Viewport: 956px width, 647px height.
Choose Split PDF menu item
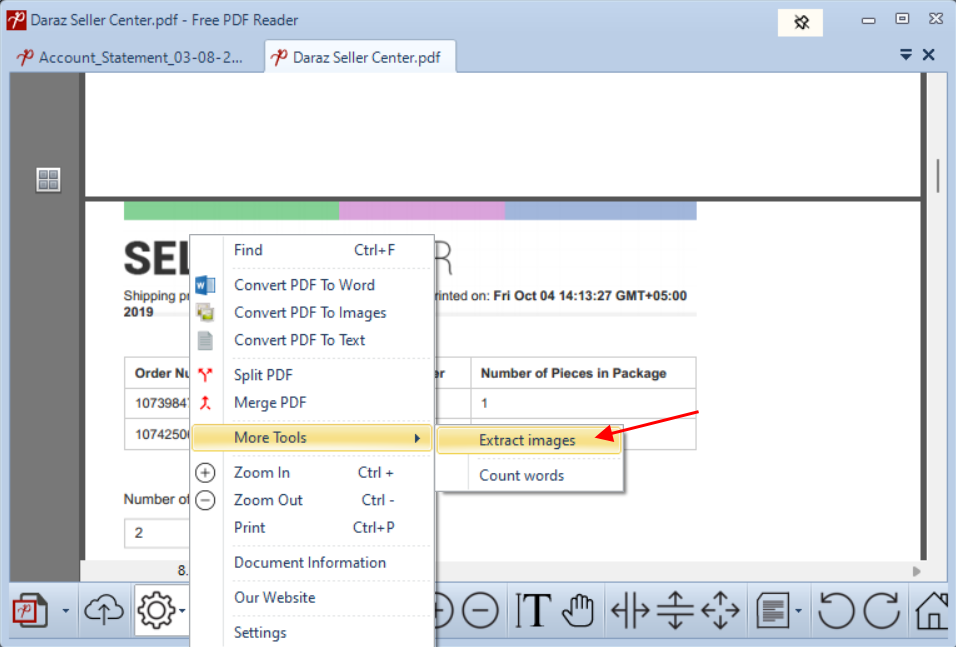[x=312, y=374]
